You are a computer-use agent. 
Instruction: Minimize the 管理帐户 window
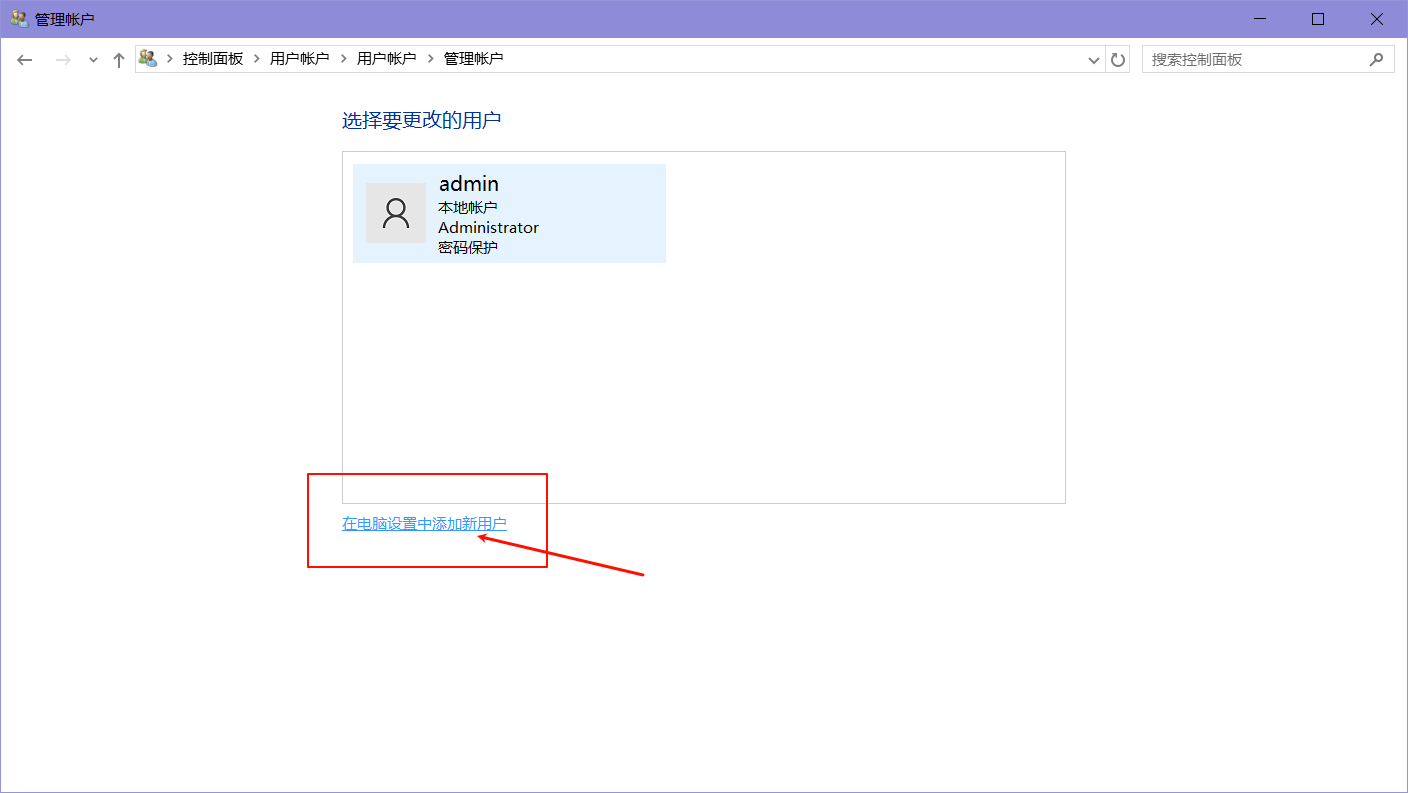(x=1259, y=19)
